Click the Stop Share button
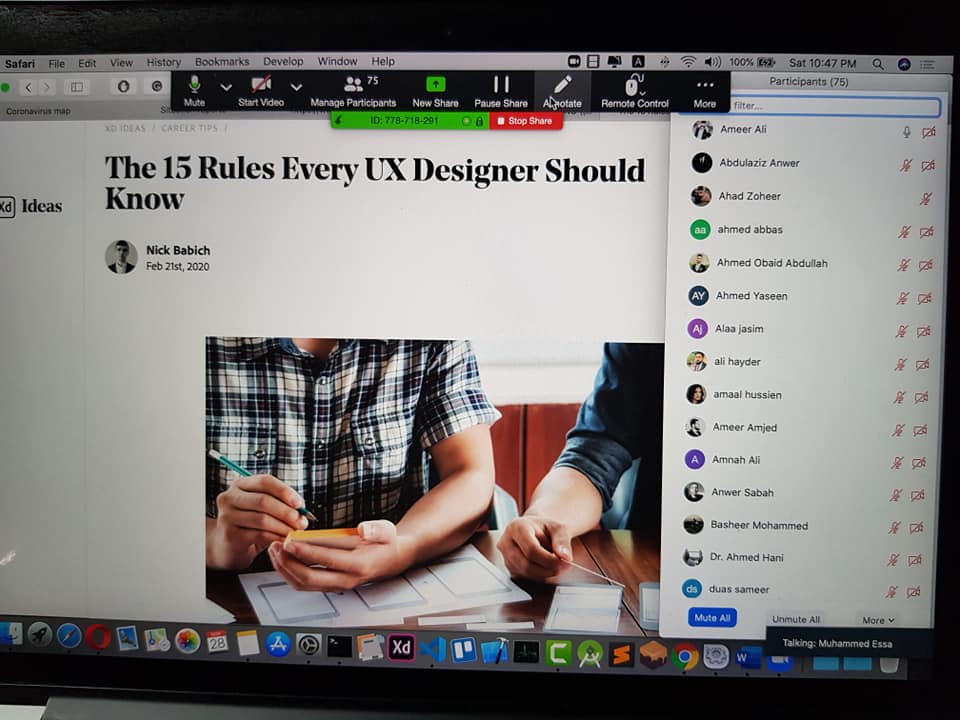The image size is (960, 720). 526,121
